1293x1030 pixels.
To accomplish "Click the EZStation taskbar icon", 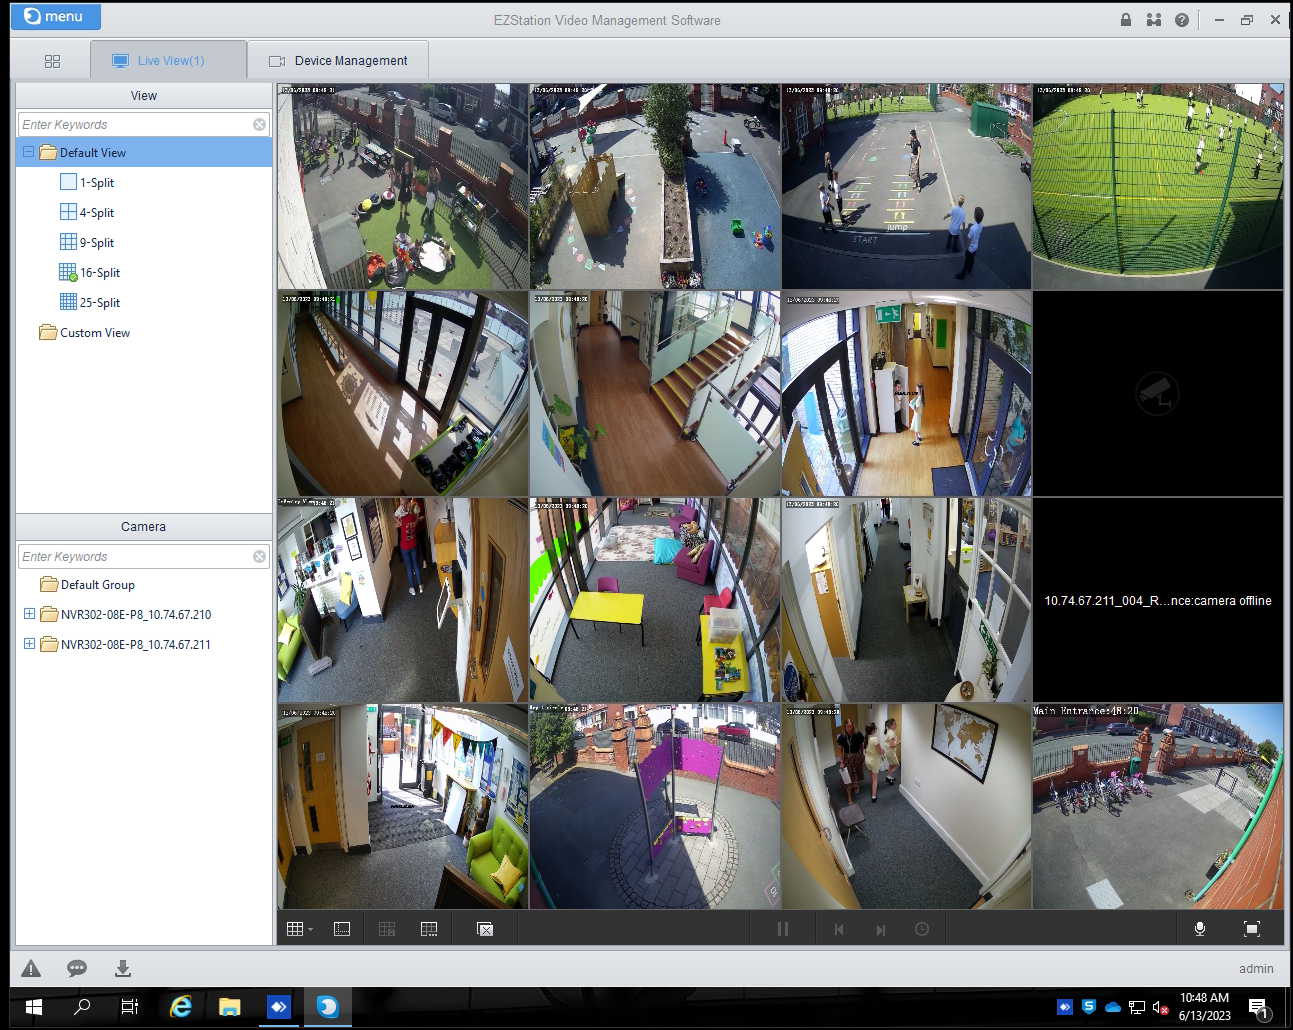I will [x=328, y=1007].
